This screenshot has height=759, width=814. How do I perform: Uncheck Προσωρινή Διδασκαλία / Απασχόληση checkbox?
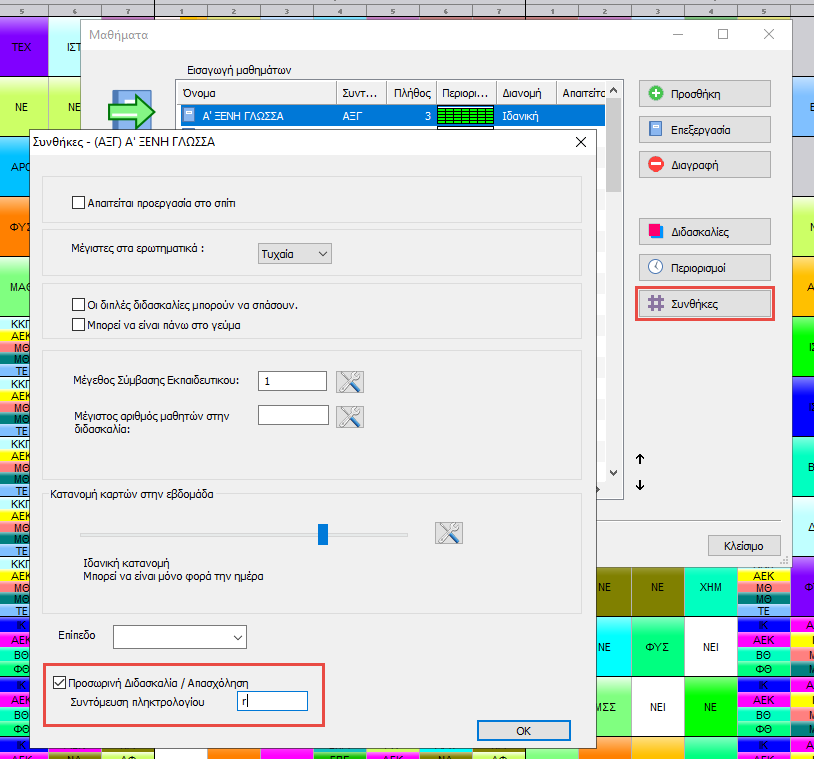pos(58,682)
